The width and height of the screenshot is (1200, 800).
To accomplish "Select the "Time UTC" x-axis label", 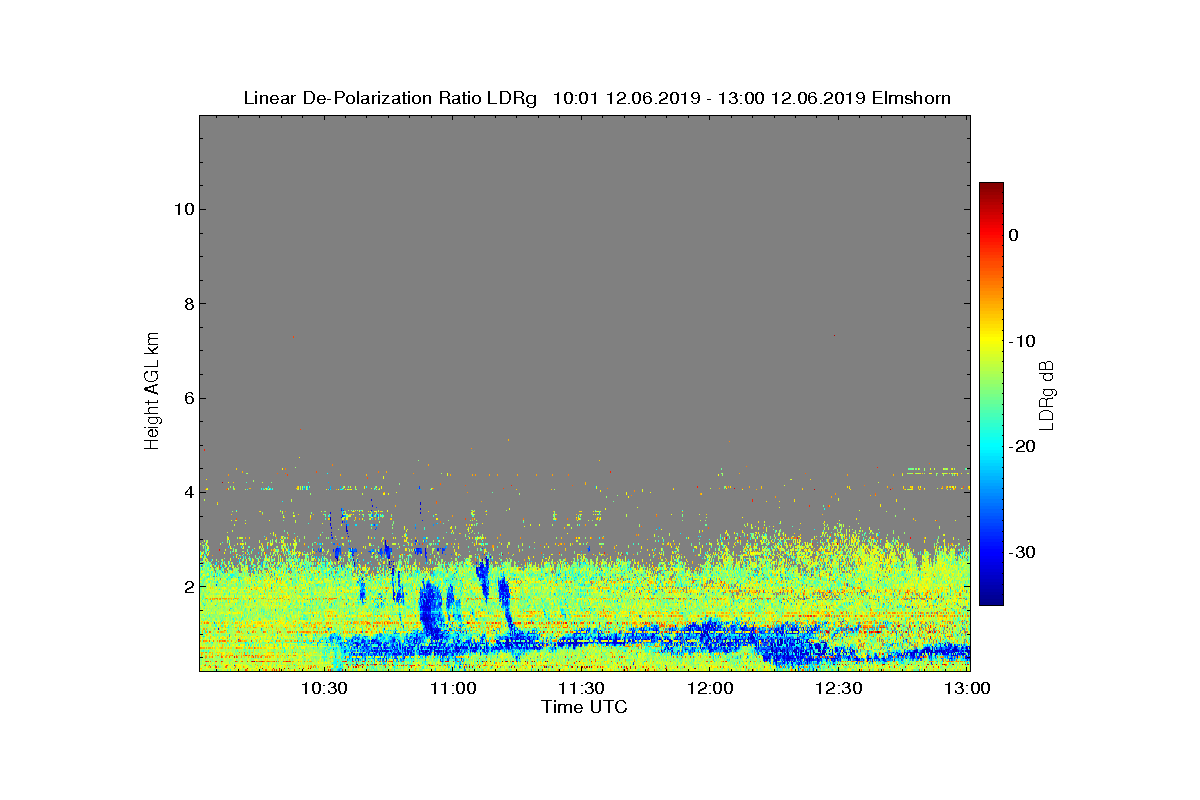I will coord(584,707).
